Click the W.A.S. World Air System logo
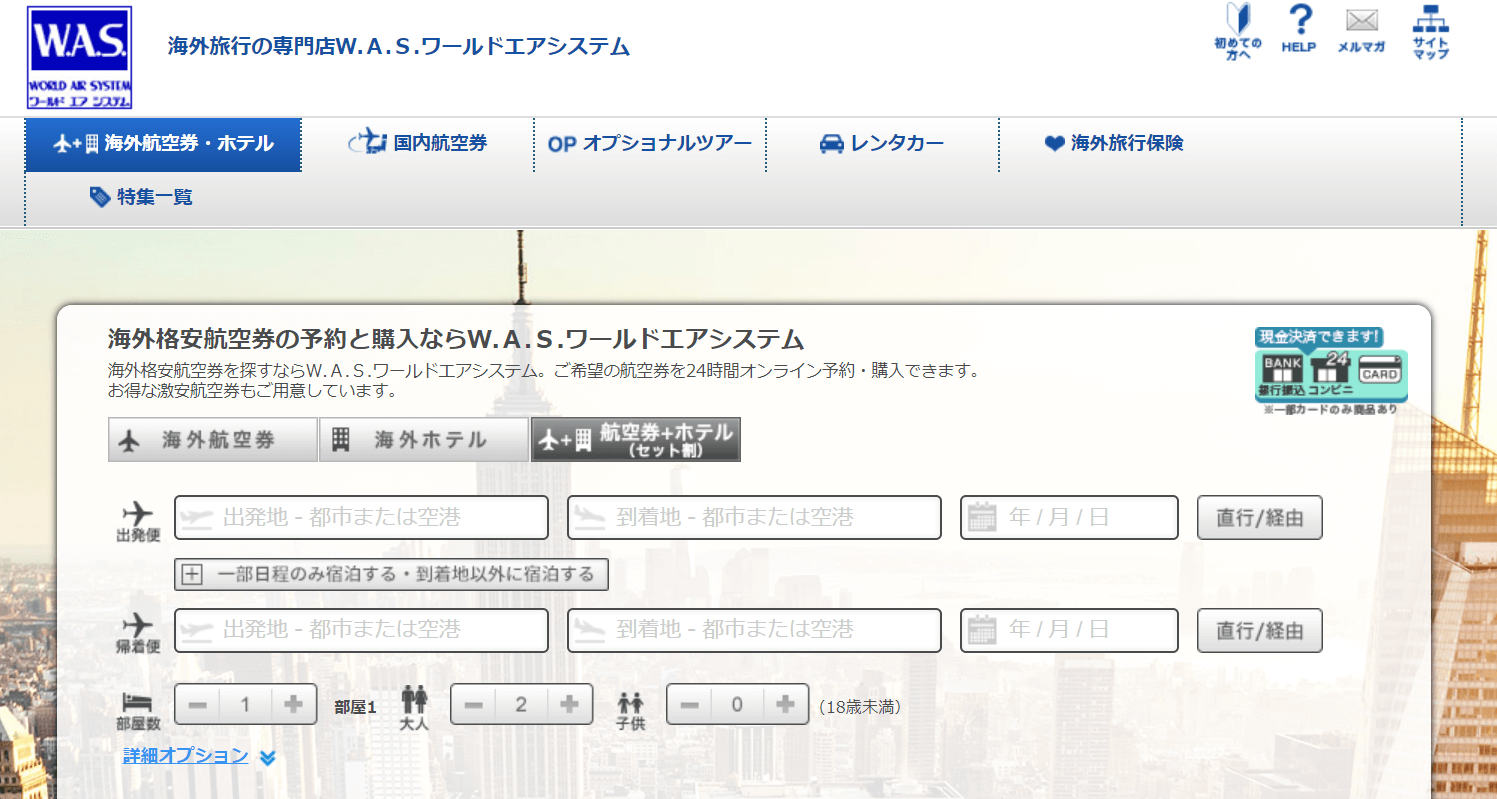 click(80, 59)
